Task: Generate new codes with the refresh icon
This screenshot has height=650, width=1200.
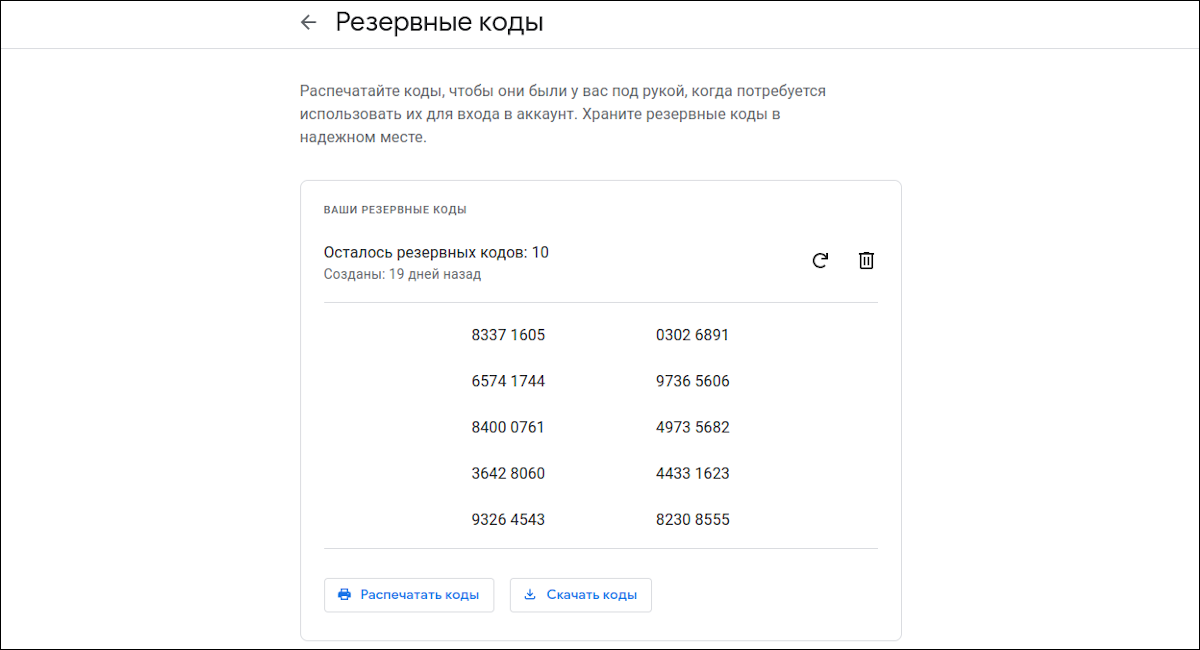Action: point(820,260)
